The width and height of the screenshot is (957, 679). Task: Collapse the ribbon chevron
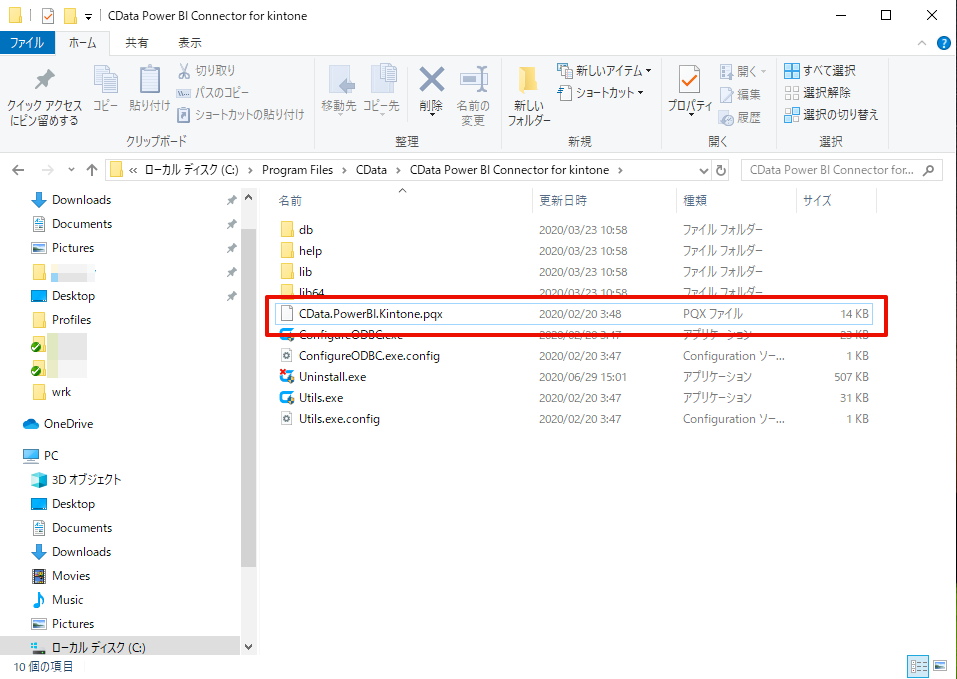922,43
